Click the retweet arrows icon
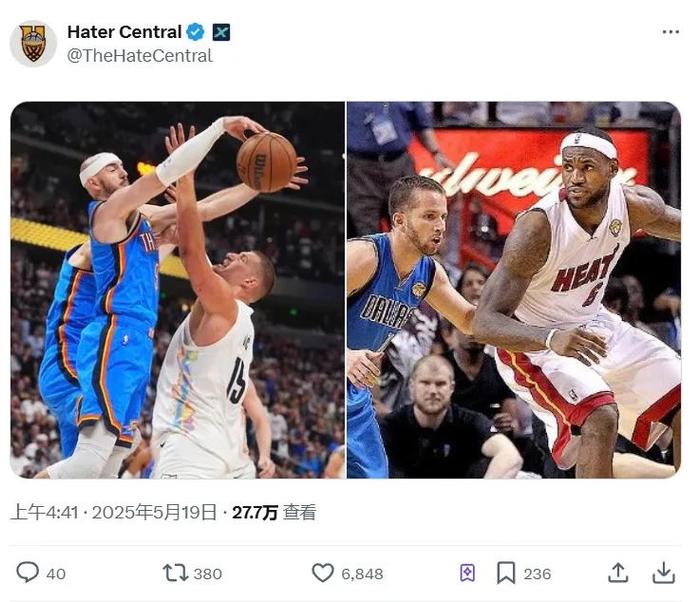Screen dimensions: 700x602 [x=175, y=573]
